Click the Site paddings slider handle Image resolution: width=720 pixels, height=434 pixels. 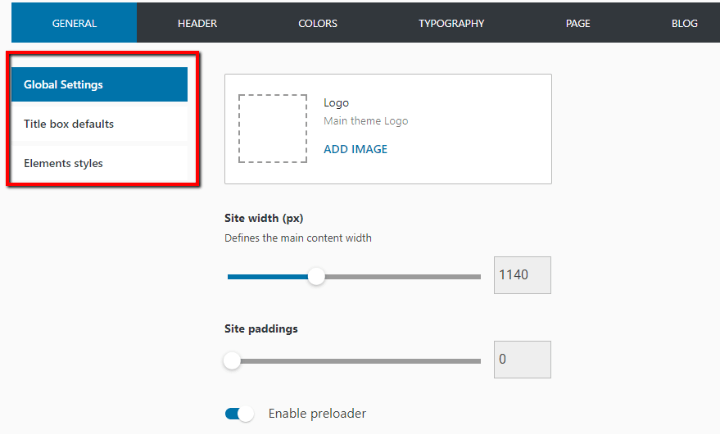point(232,361)
